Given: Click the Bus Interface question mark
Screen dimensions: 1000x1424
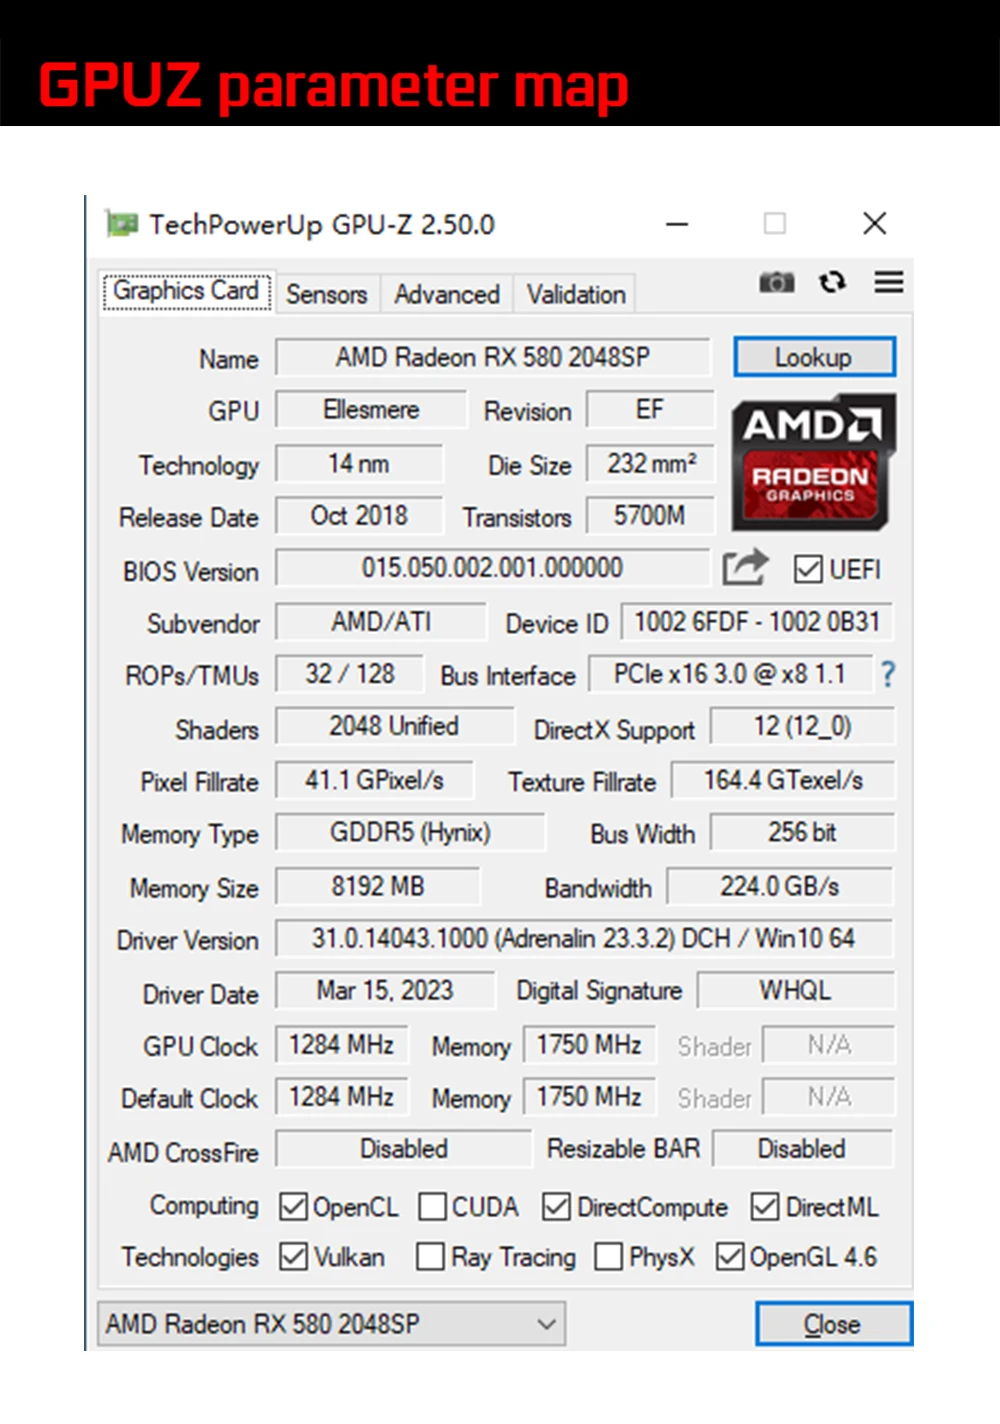Looking at the screenshot, I should pyautogui.click(x=887, y=674).
